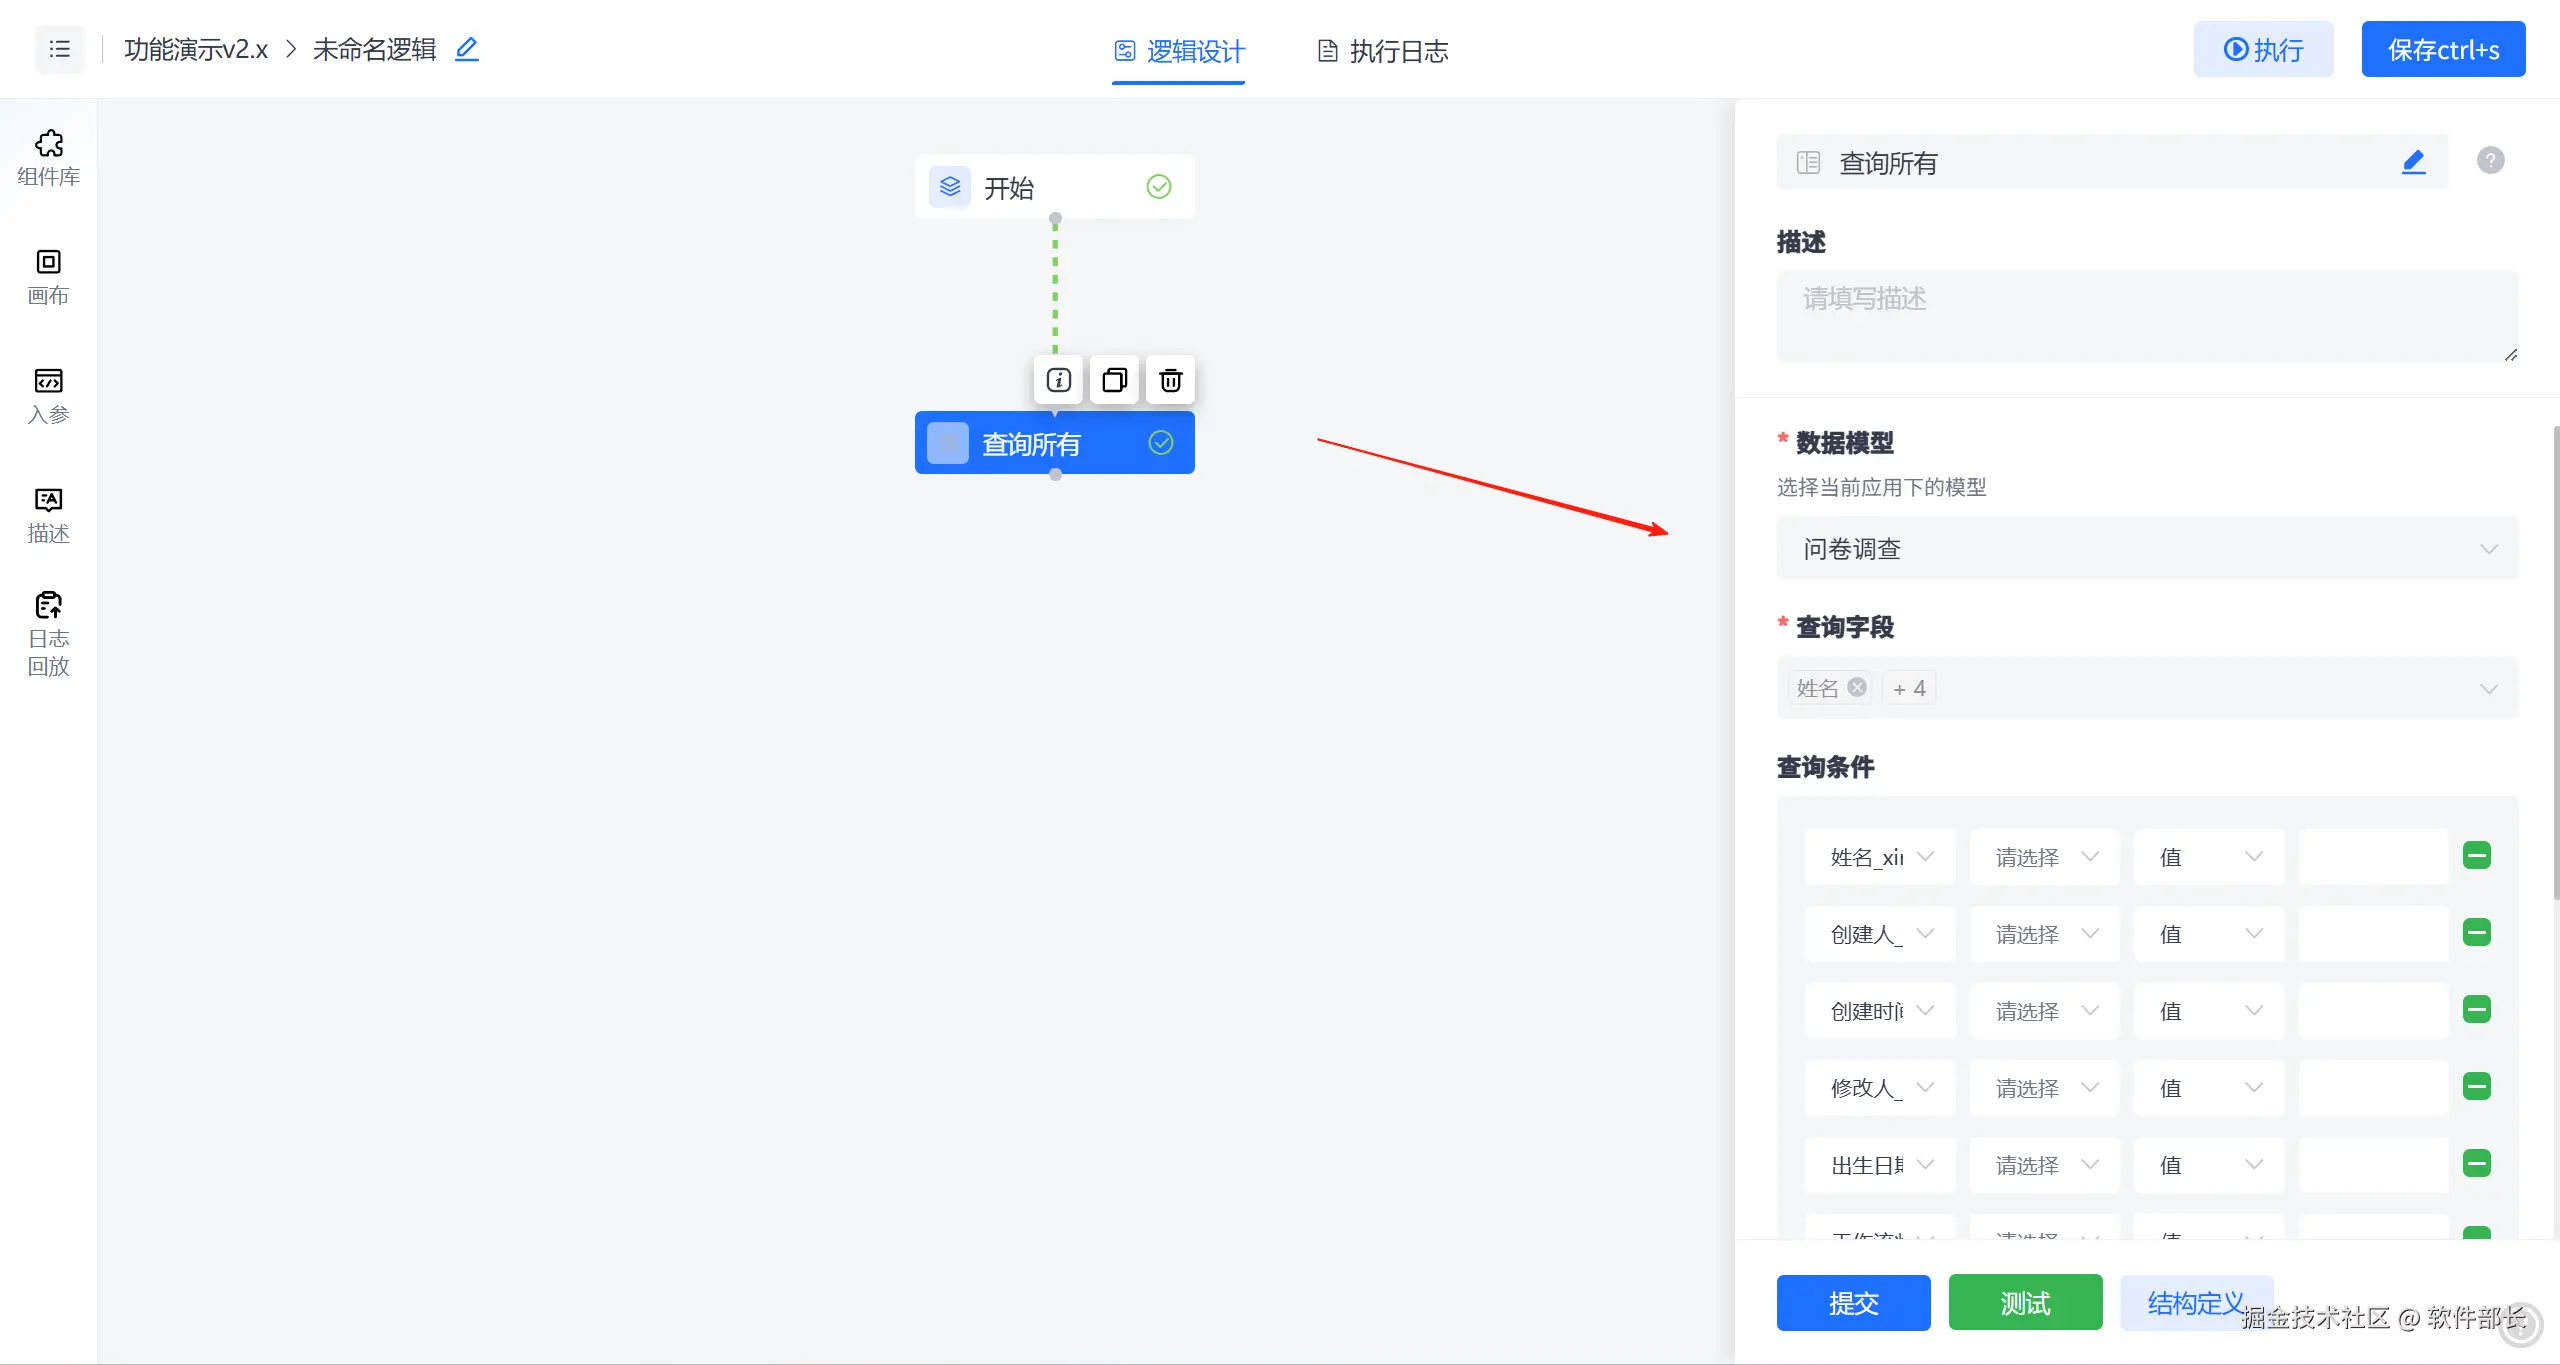Toggle the top-left menu list button
The width and height of the screenshot is (2560, 1365).
pos(59,49)
